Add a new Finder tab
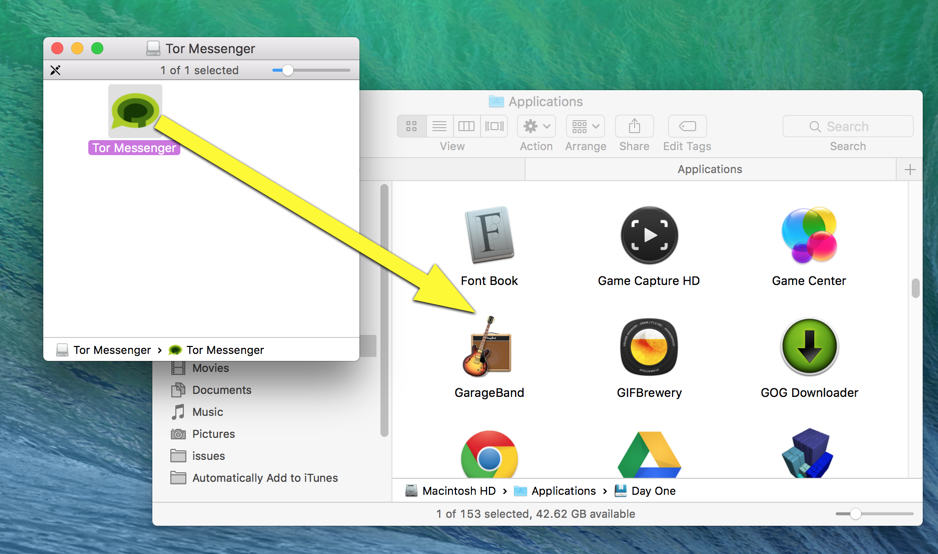Image resolution: width=938 pixels, height=554 pixels. pyautogui.click(x=910, y=170)
